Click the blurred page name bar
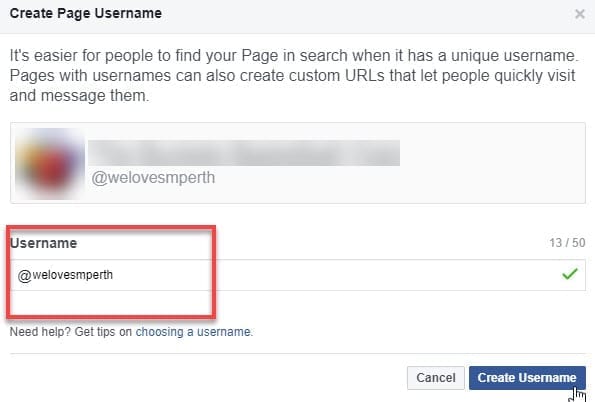 click(x=244, y=153)
